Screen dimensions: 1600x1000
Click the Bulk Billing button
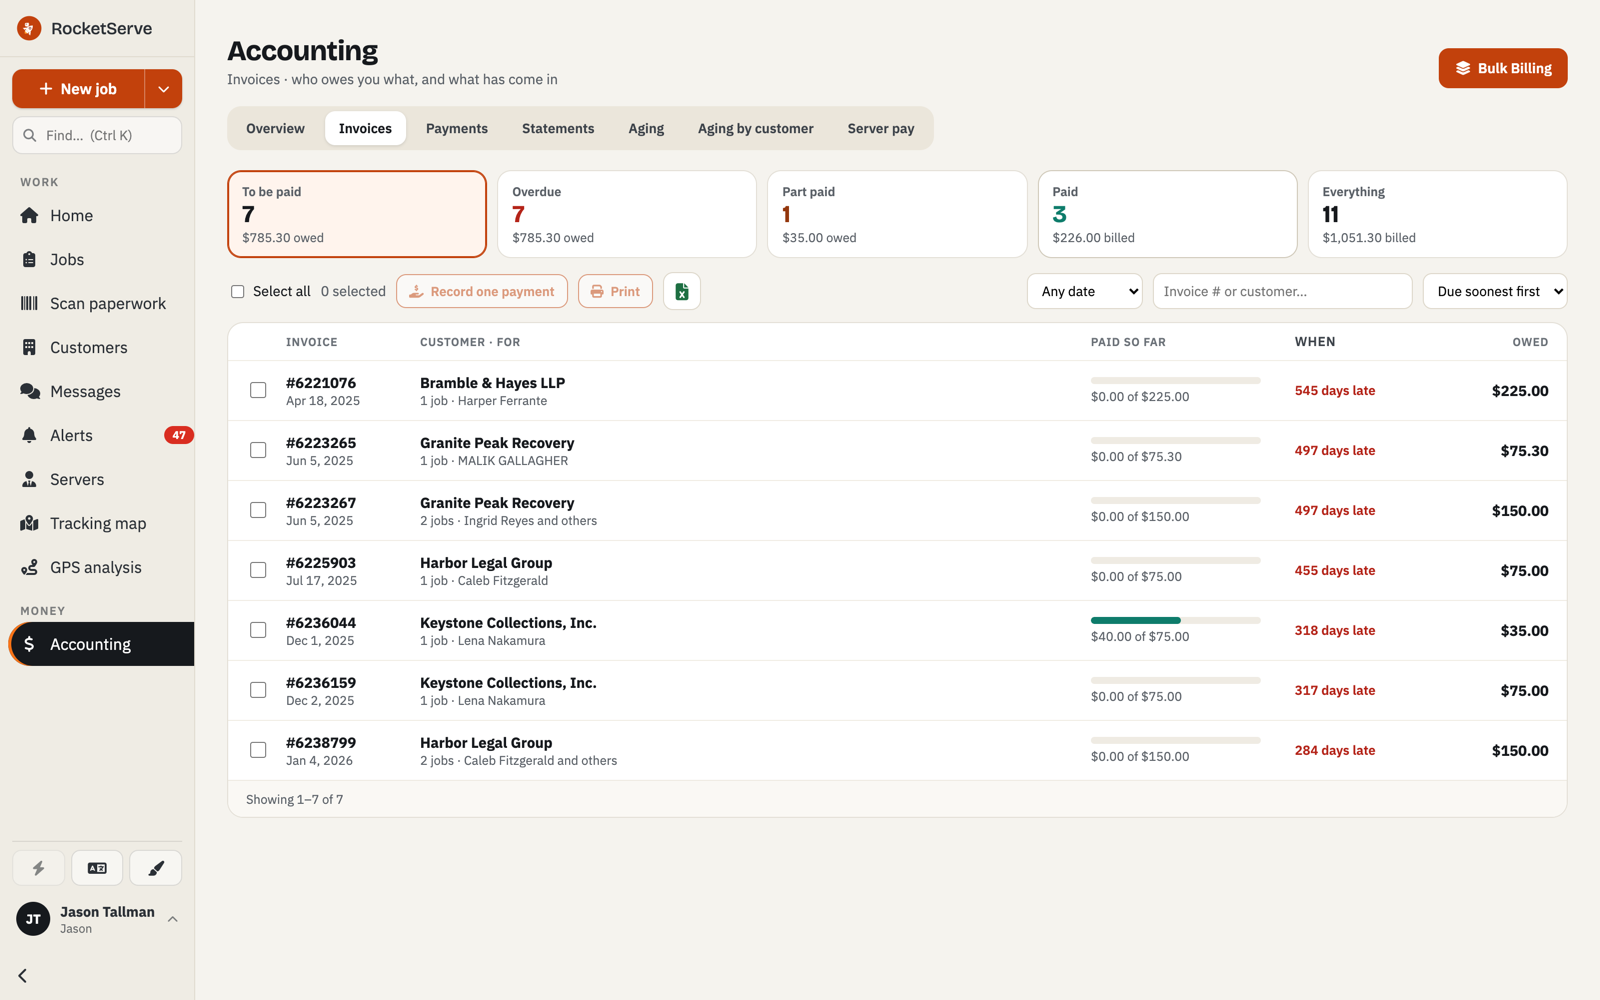(x=1503, y=68)
